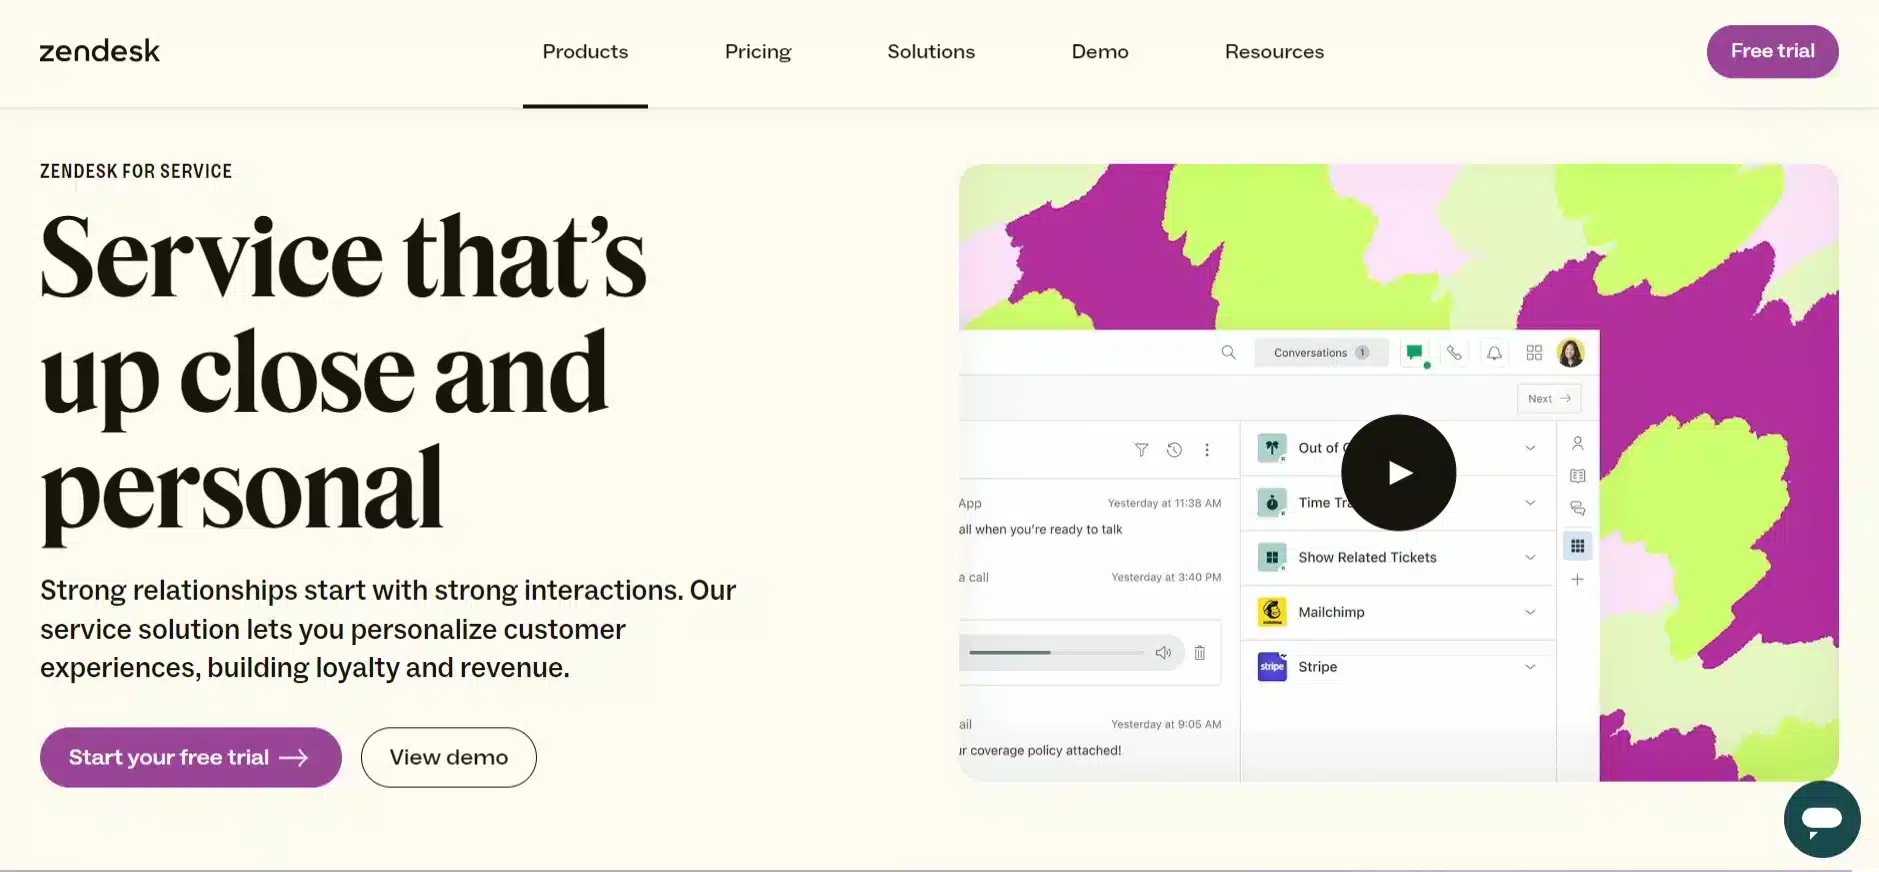
Task: Click the highlighted apps grid sidebar icon
Action: pos(1577,546)
